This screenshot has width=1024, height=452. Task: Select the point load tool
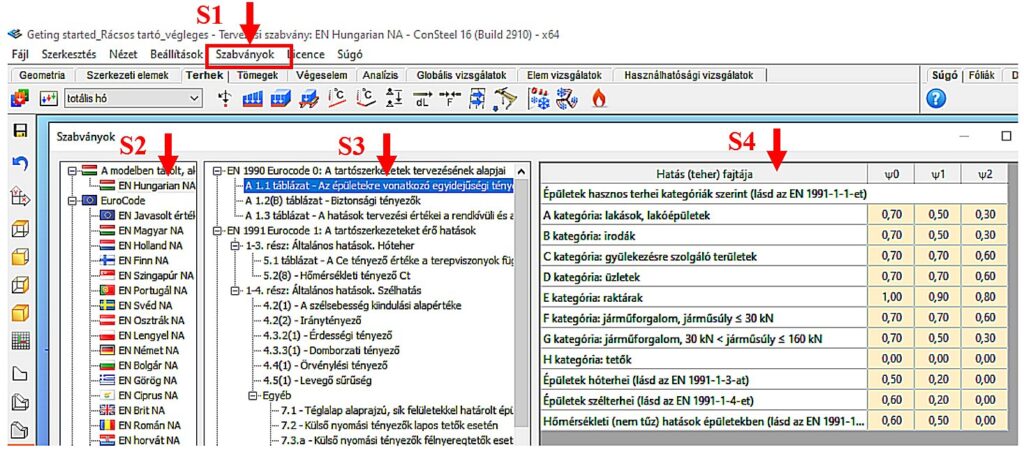click(225, 99)
